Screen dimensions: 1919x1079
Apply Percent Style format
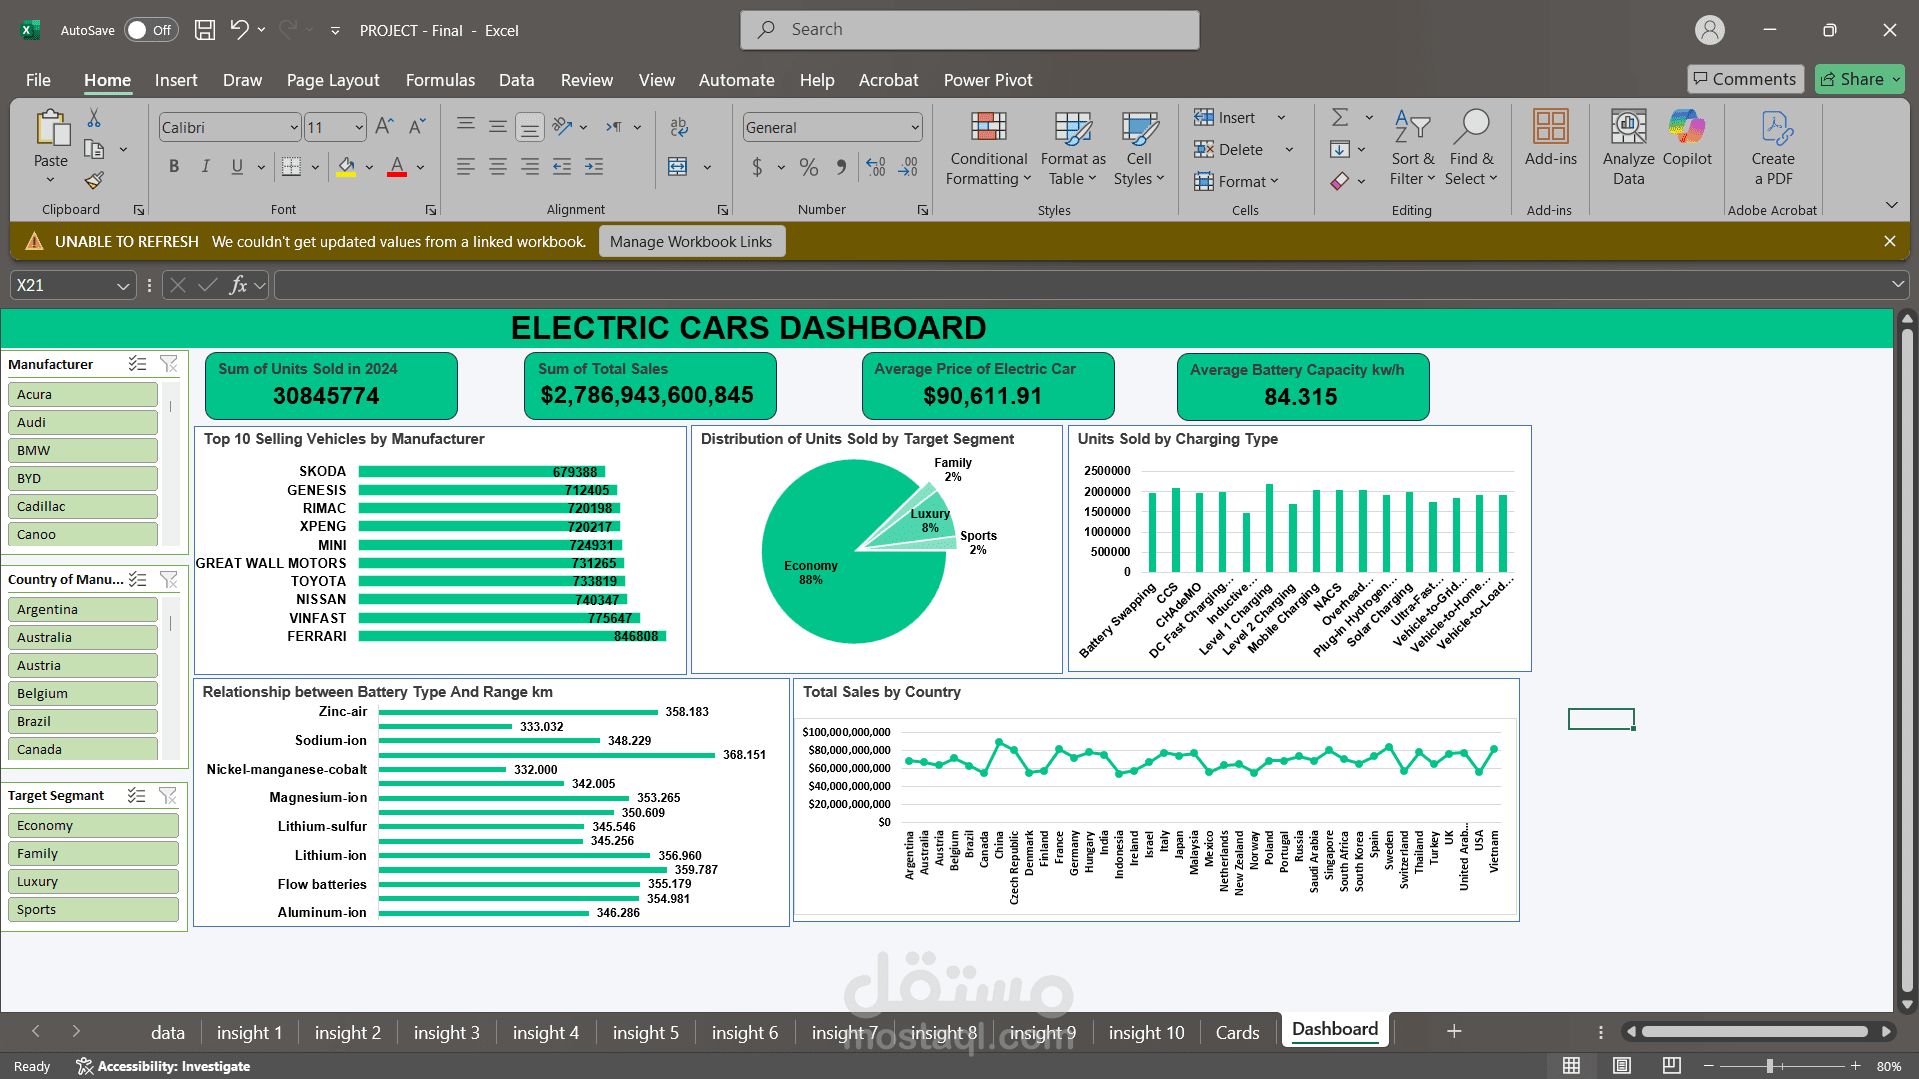click(809, 167)
